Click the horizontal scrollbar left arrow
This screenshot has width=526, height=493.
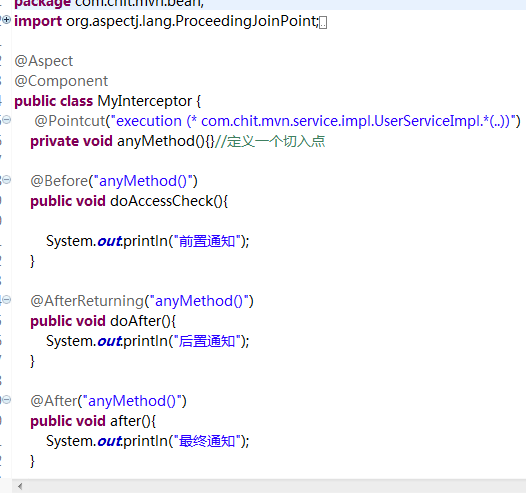point(20,486)
